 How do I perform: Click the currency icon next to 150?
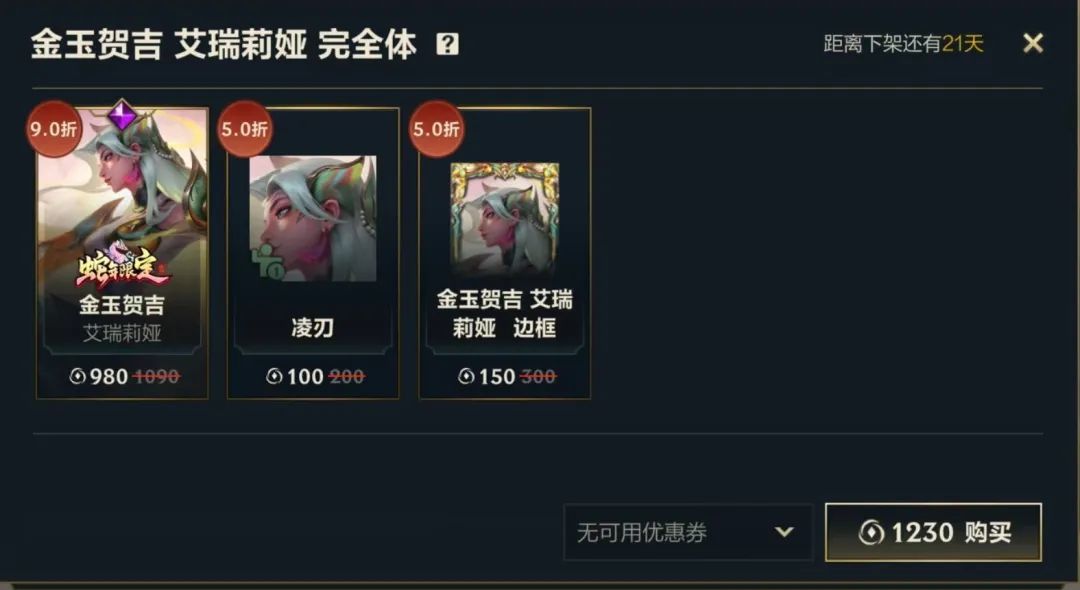pyautogui.click(x=466, y=376)
